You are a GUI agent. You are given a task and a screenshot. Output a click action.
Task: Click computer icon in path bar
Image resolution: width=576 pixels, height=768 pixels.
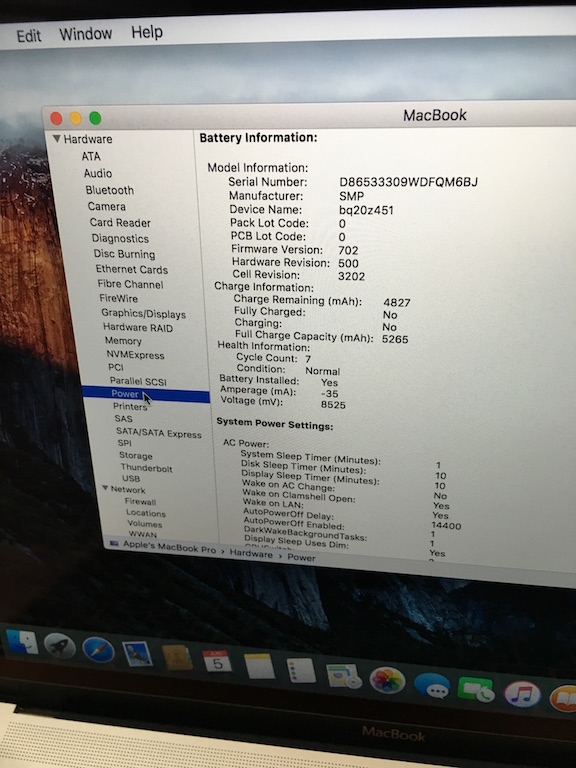(x=114, y=543)
